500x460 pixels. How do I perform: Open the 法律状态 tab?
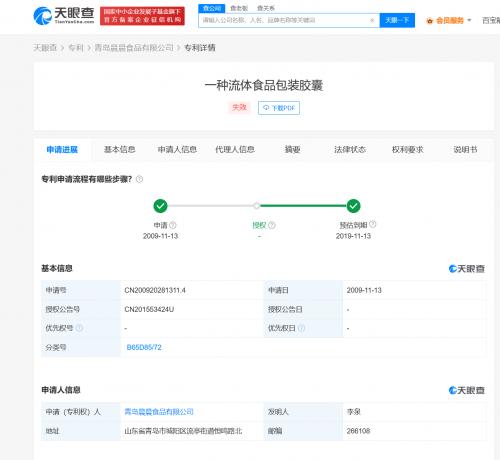click(x=350, y=149)
